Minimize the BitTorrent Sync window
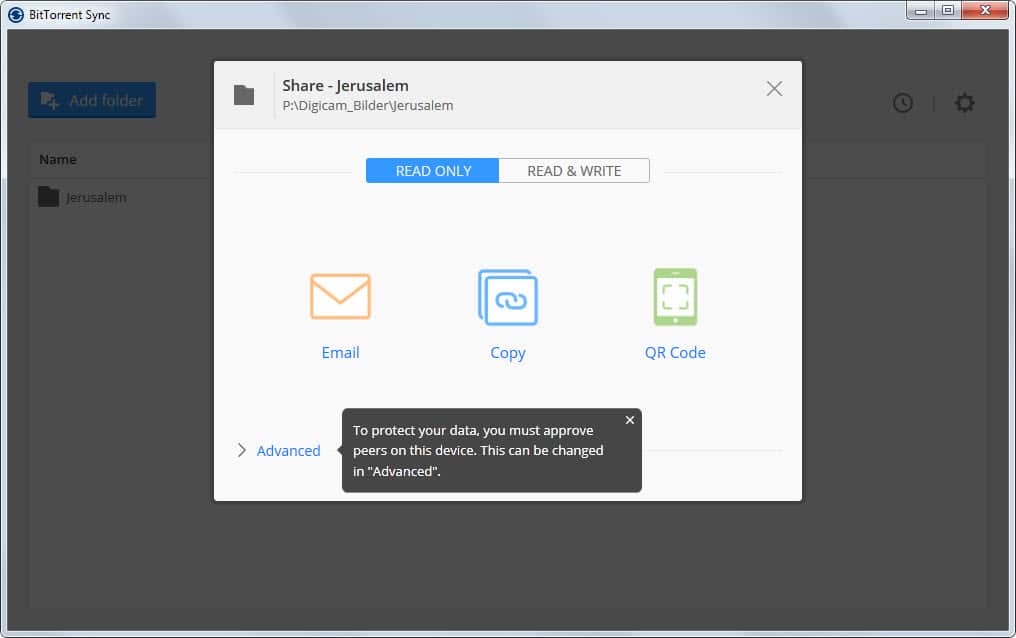The image size is (1016, 638). click(921, 10)
